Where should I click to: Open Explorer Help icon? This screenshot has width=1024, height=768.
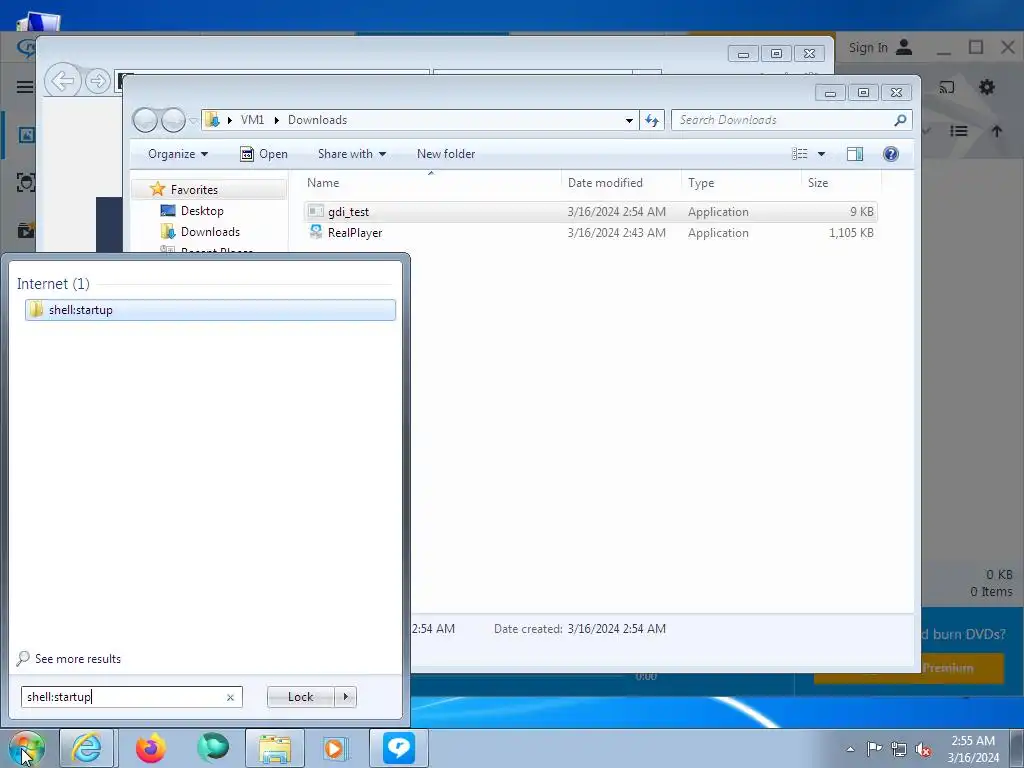point(890,153)
